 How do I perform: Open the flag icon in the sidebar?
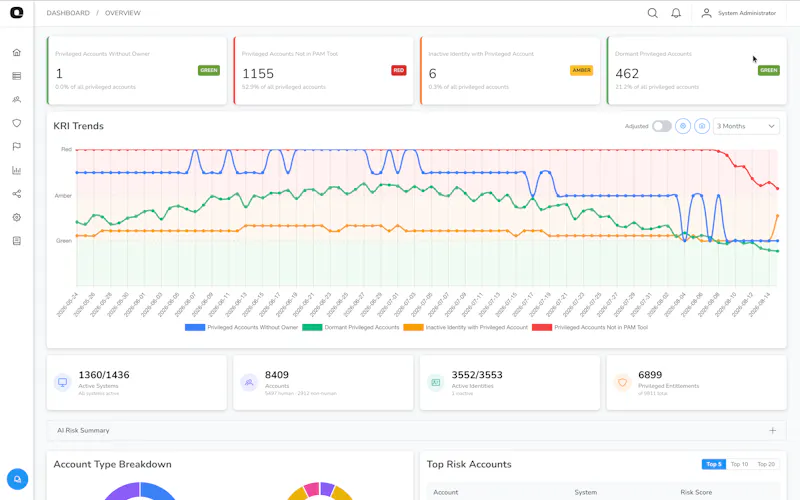tap(17, 146)
